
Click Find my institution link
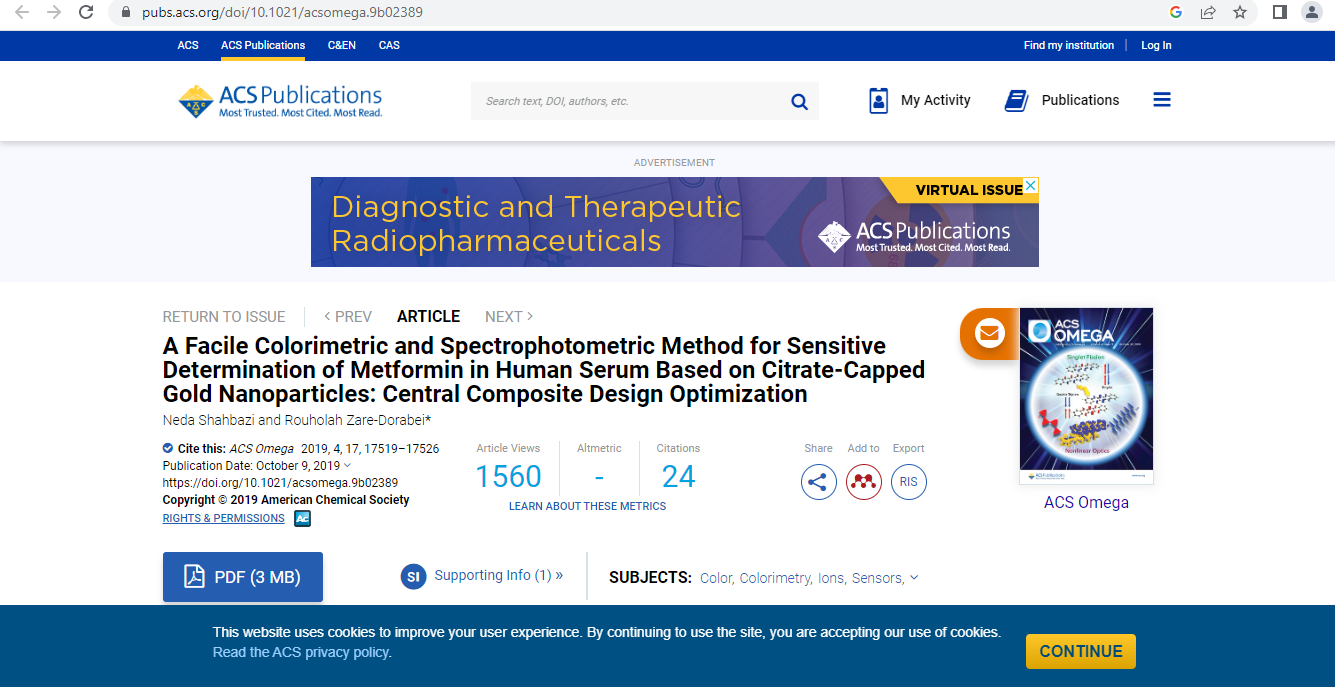click(x=1069, y=45)
